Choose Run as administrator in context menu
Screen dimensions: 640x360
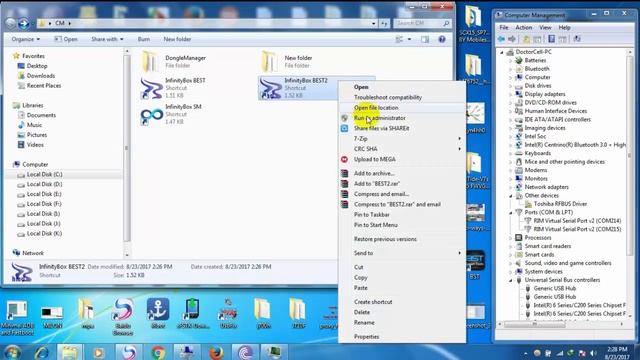380,118
